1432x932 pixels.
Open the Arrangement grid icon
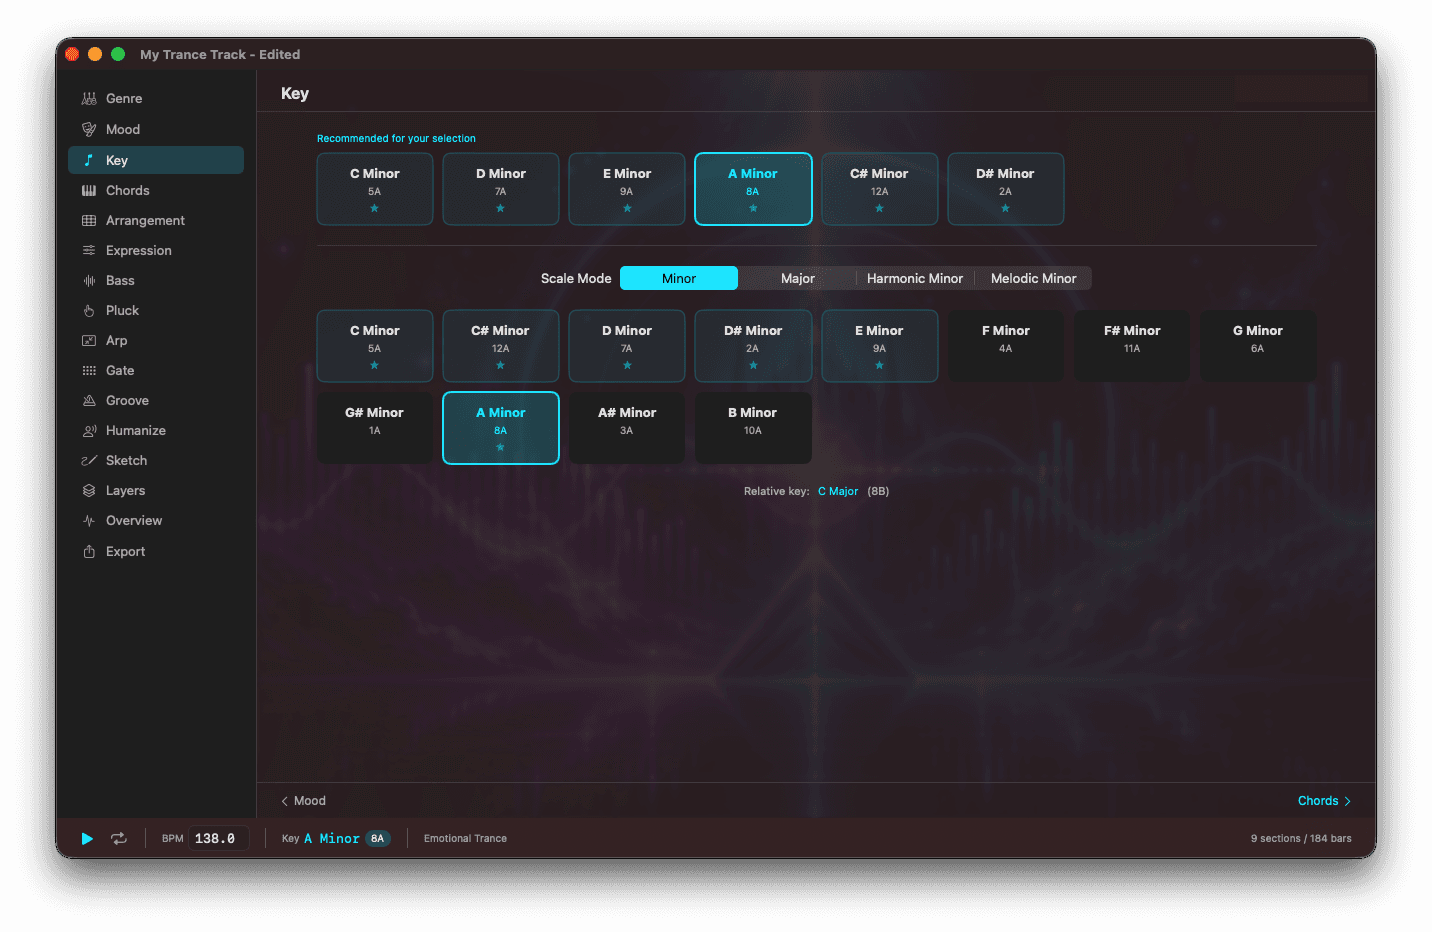[89, 220]
